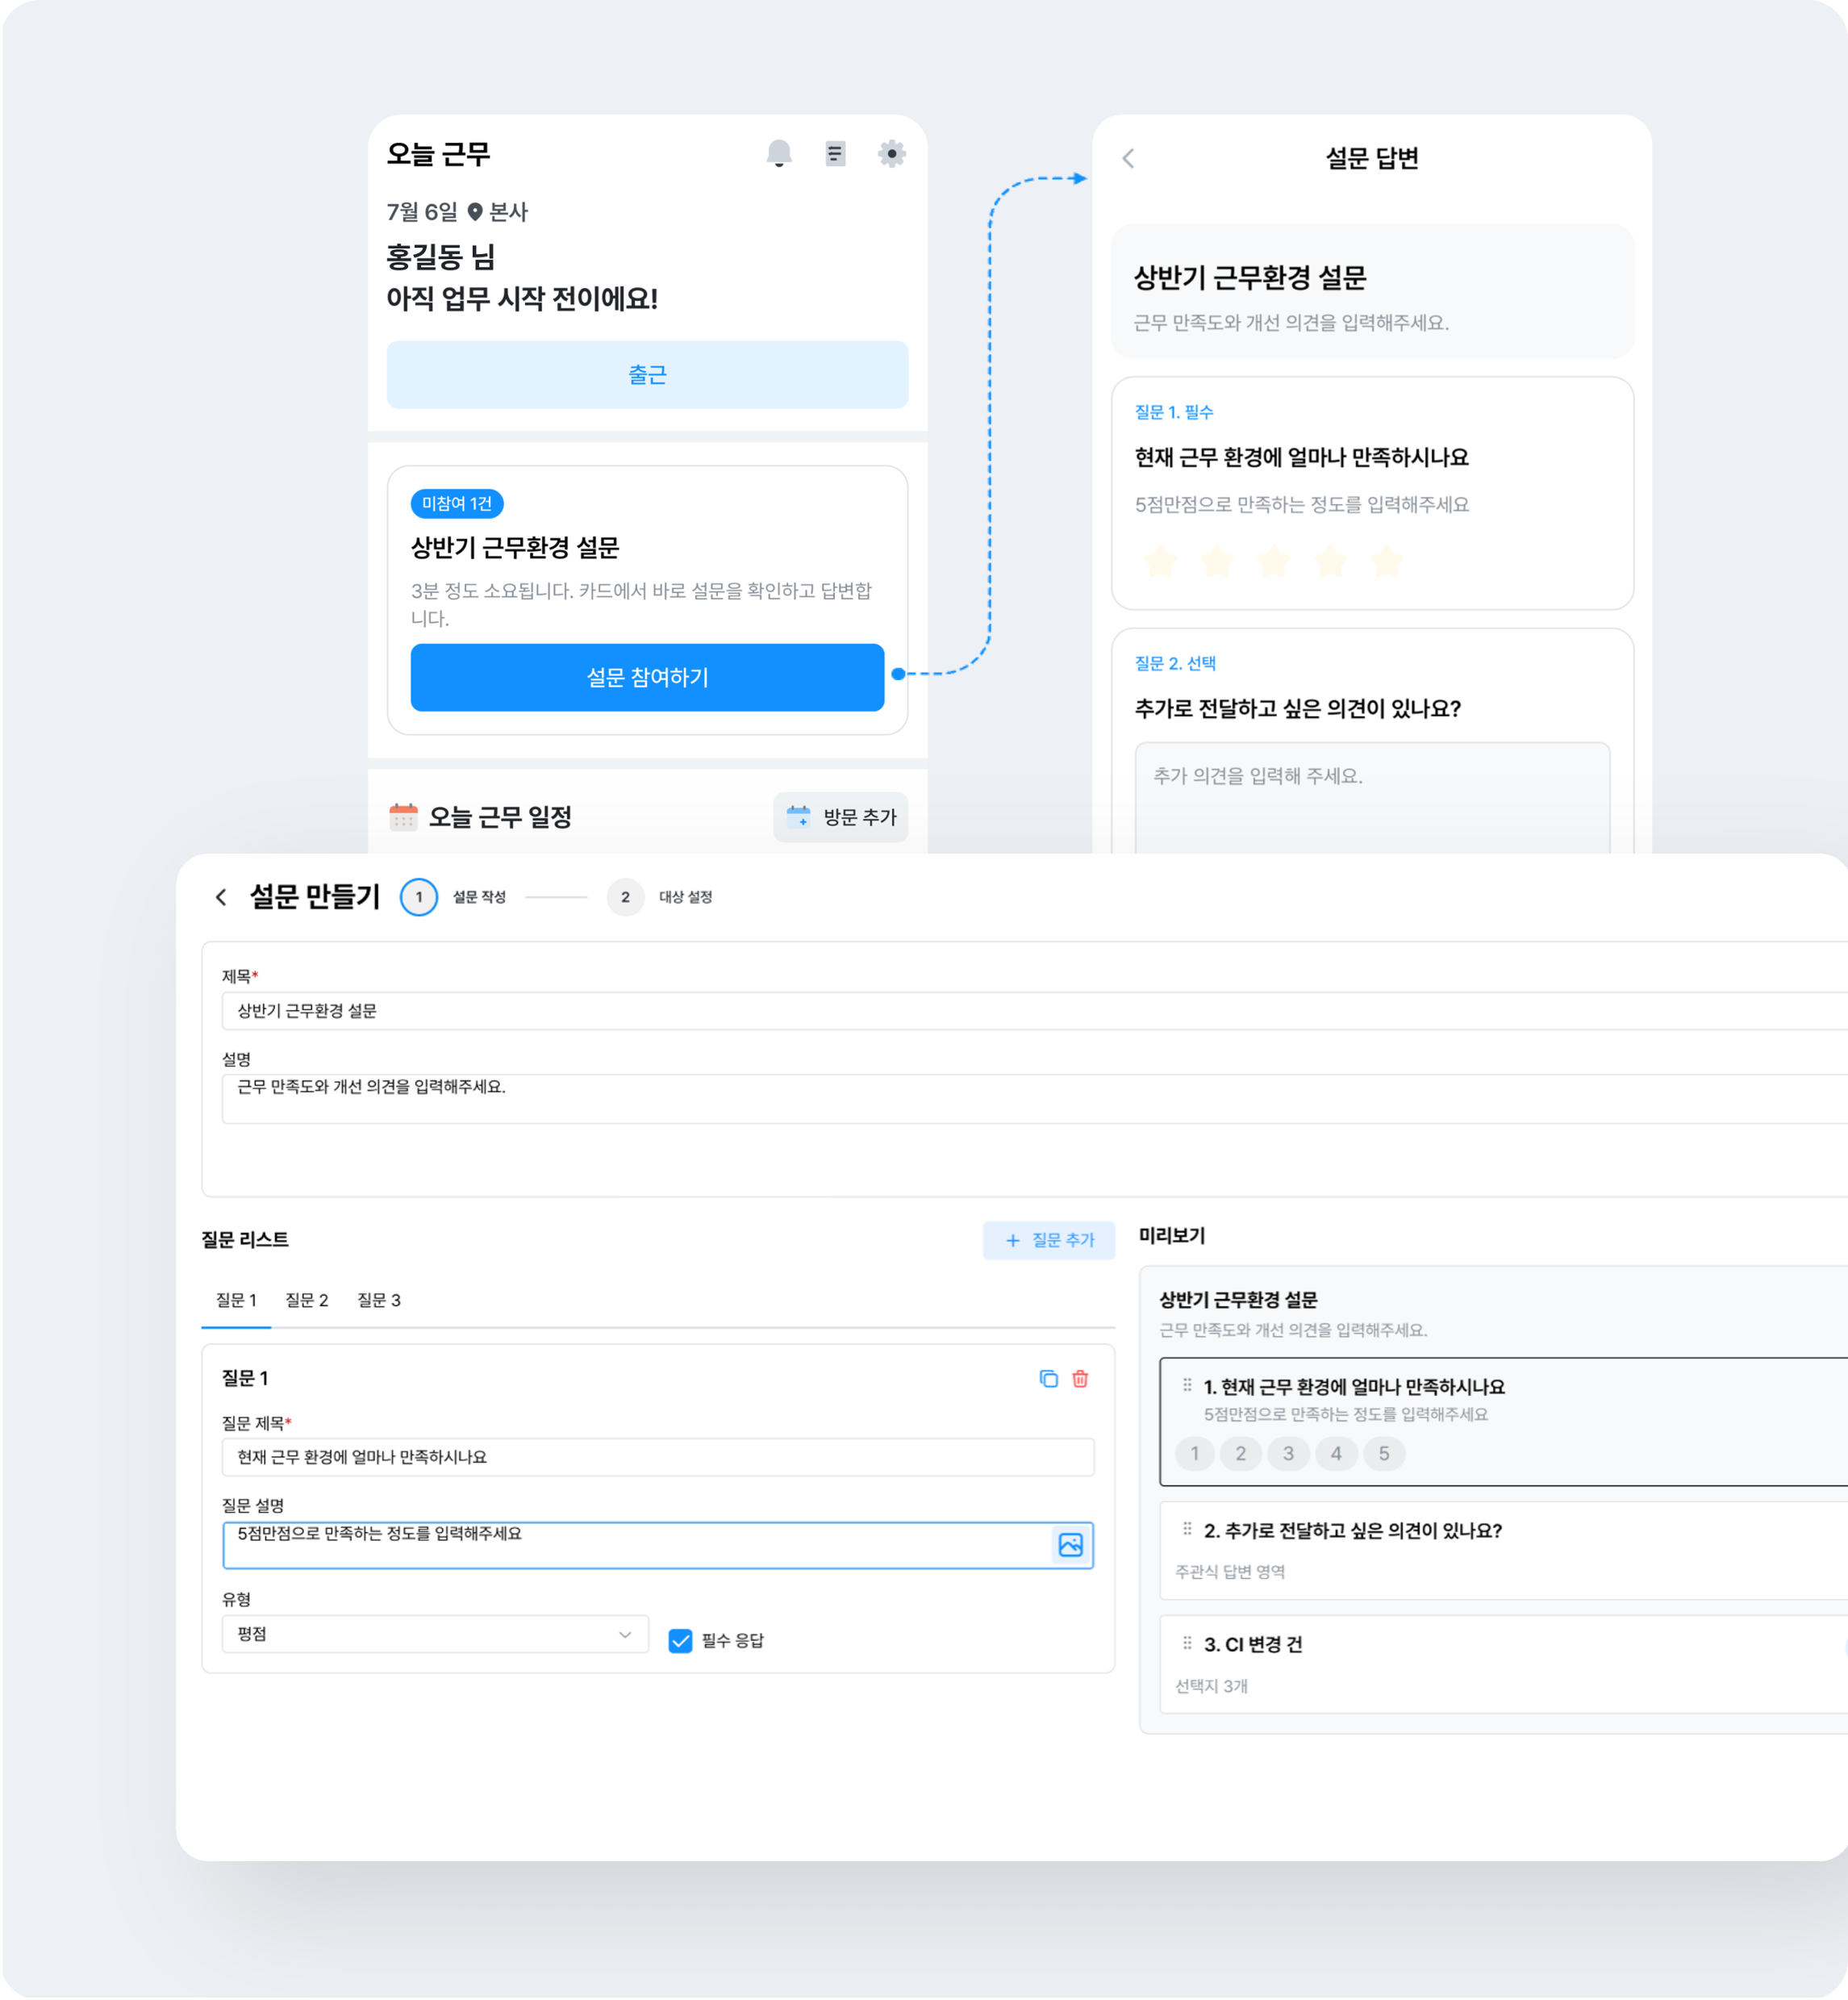Image resolution: width=1848 pixels, height=2000 pixels.
Task: Delete 질문 1 with the trash icon
Action: [1080, 1379]
